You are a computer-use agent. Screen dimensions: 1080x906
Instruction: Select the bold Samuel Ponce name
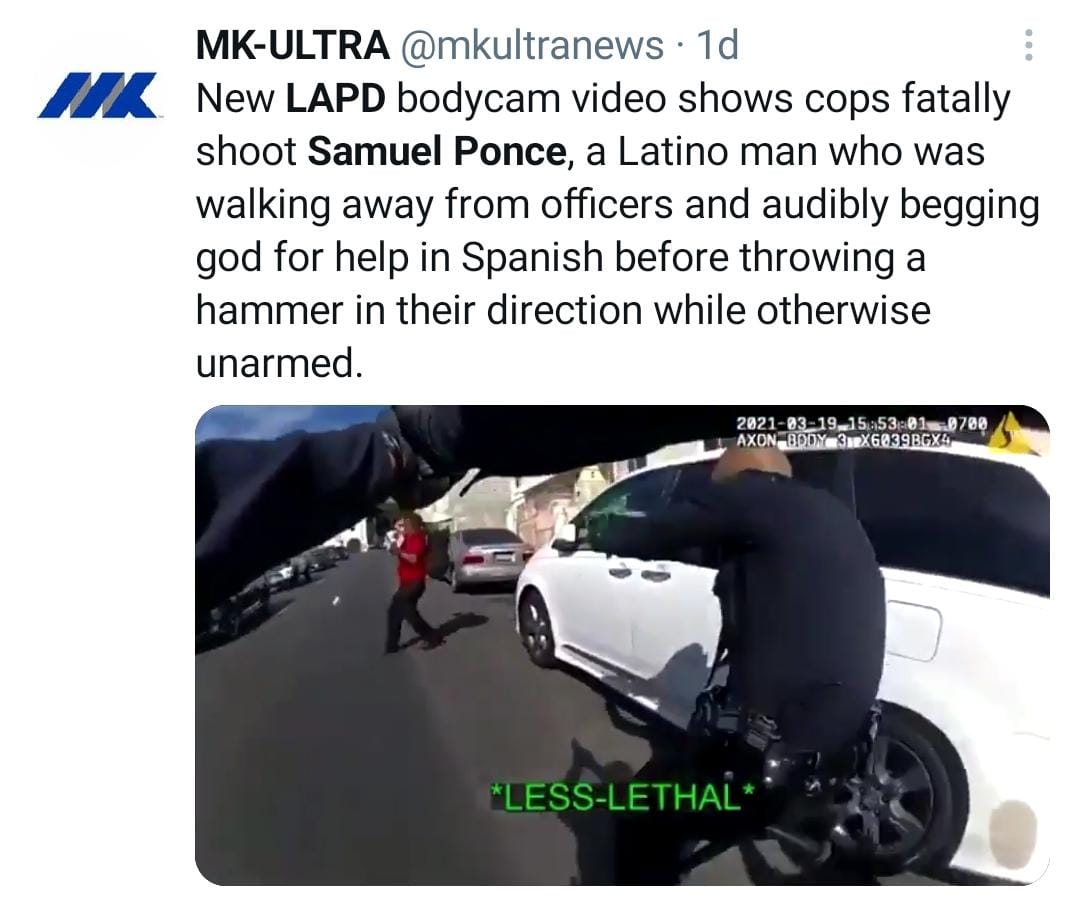pyautogui.click(x=437, y=152)
